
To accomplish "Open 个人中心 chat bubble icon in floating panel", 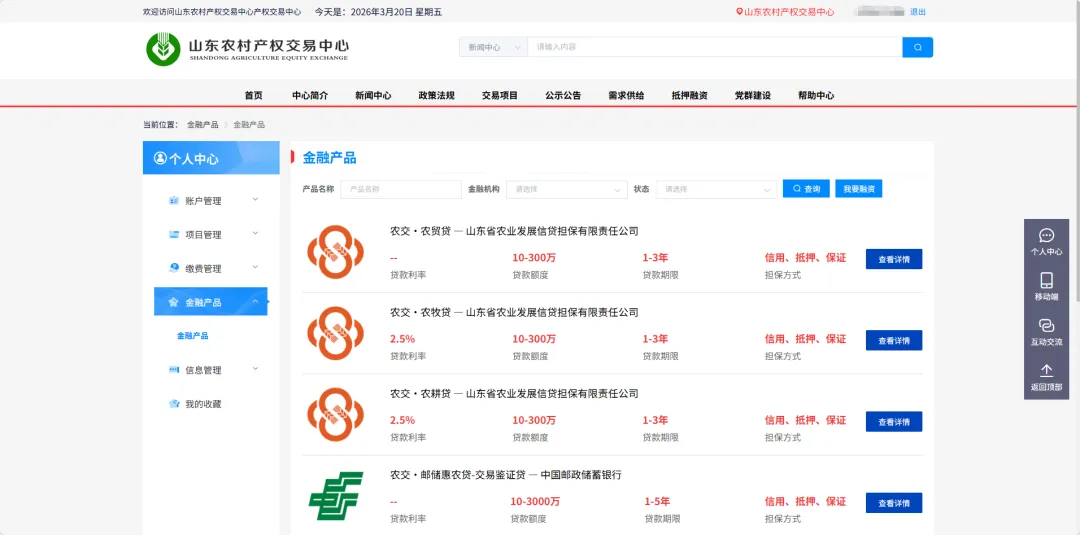I will tap(1046, 235).
